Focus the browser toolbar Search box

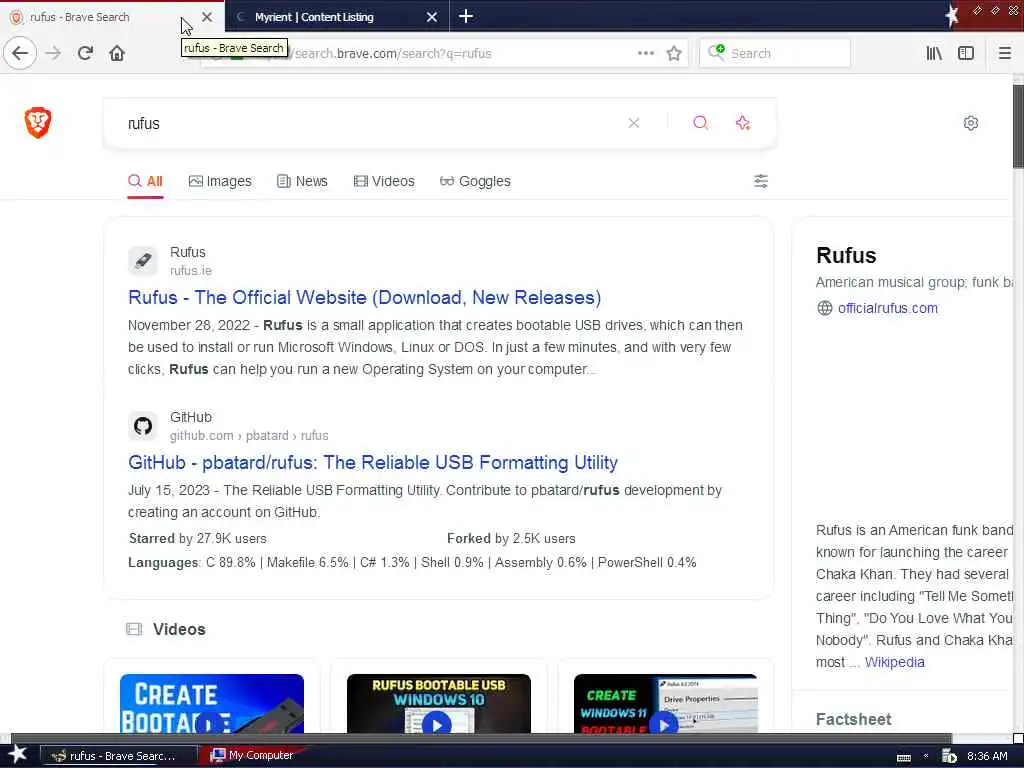coord(775,54)
